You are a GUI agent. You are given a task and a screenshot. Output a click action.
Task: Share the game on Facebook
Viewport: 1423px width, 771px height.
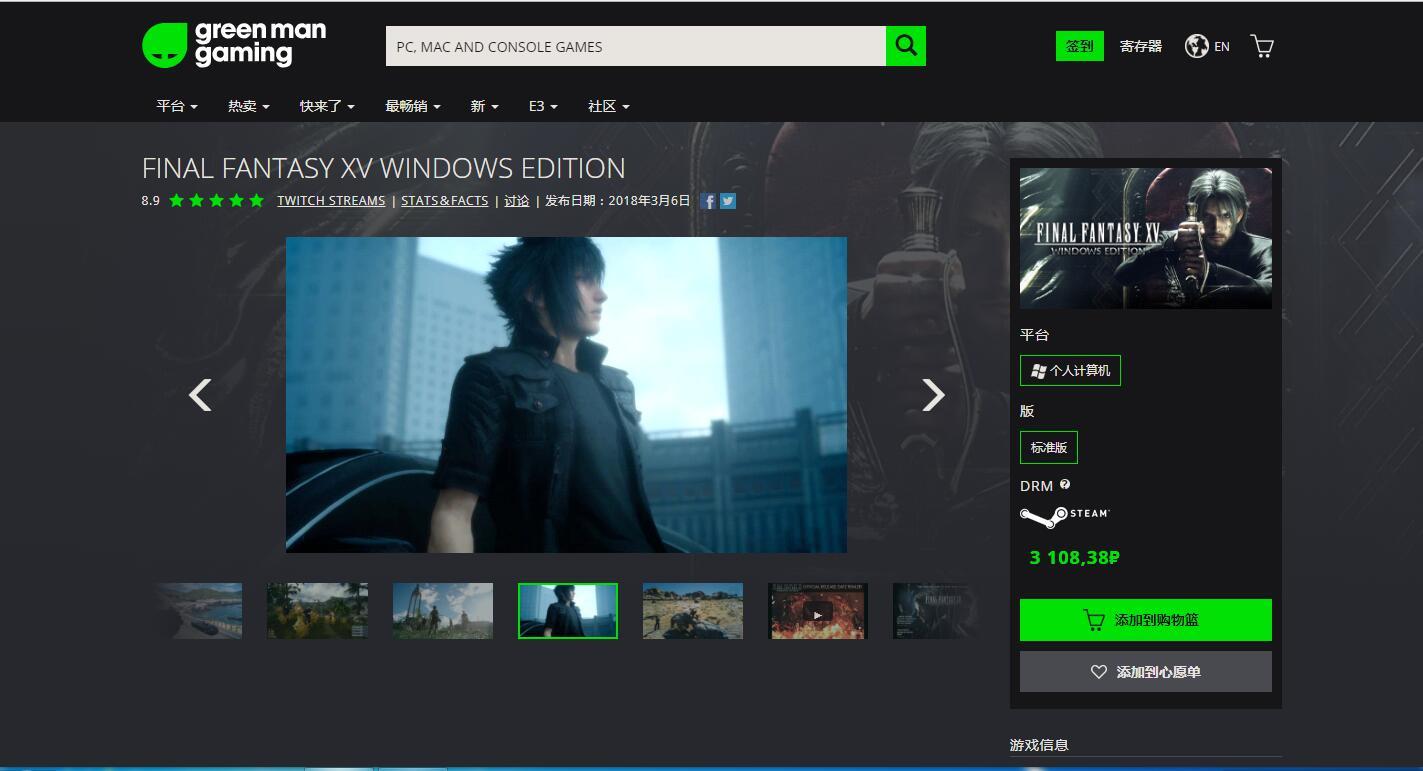coord(707,201)
